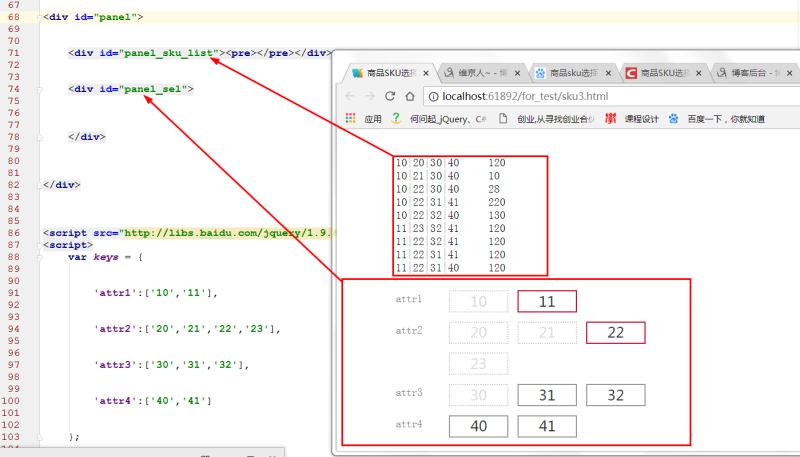Viewport: 800px width, 457px height.
Task: Click the 'attr3' array code line
Action: point(171,365)
